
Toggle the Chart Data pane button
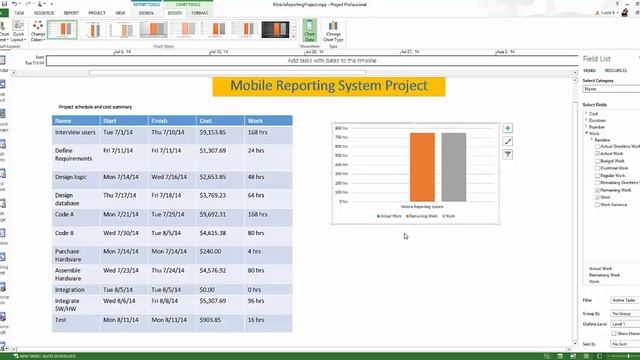[x=309, y=31]
